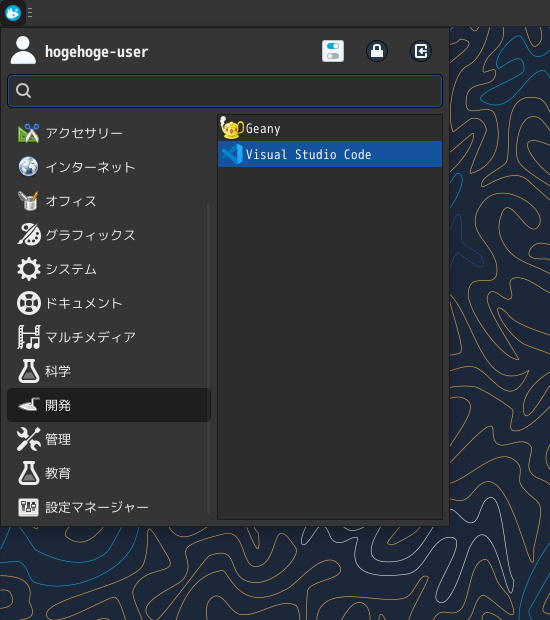Launch Geany from the app list
The height and width of the screenshot is (620, 550).
(330, 129)
